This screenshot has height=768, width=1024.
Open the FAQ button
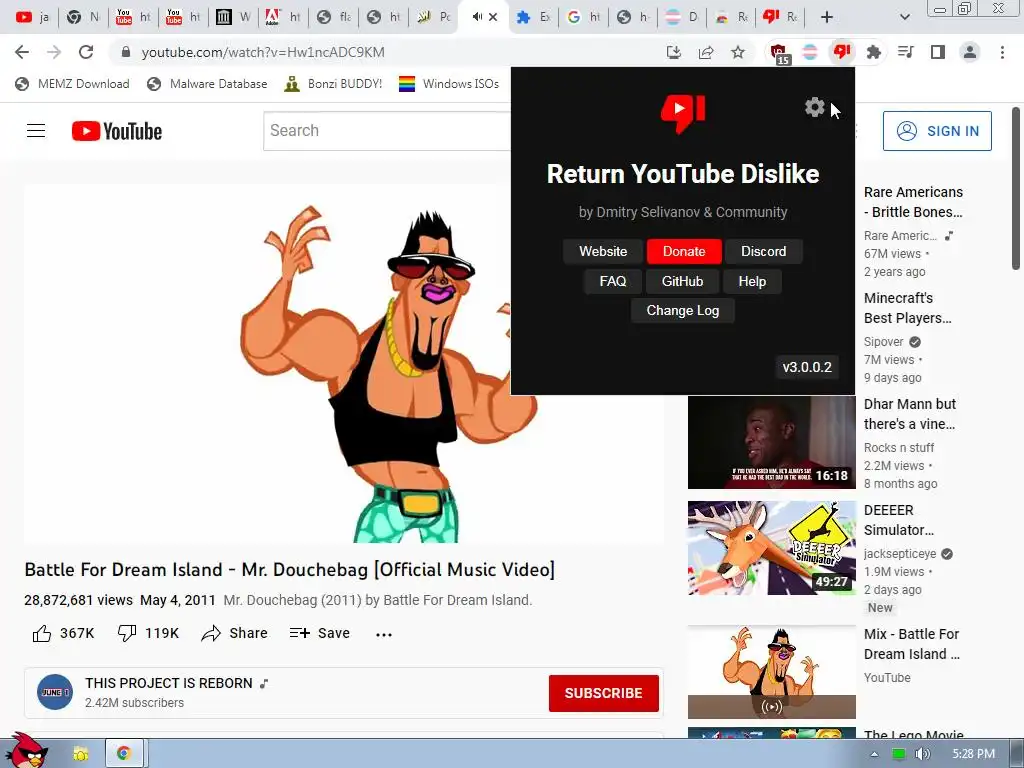point(613,281)
